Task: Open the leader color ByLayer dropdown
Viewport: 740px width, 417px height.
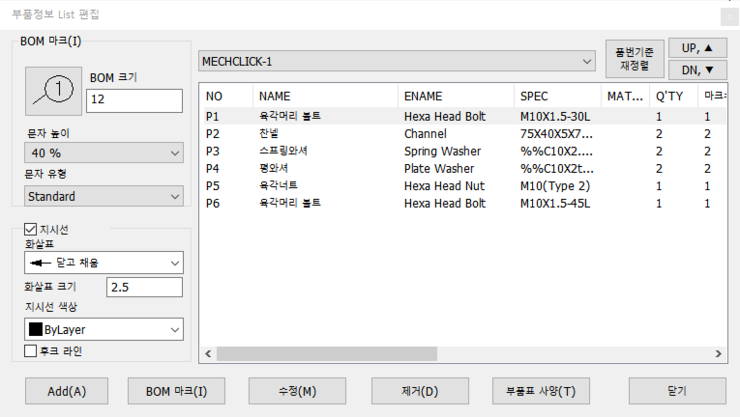Action: pyautogui.click(x=104, y=329)
